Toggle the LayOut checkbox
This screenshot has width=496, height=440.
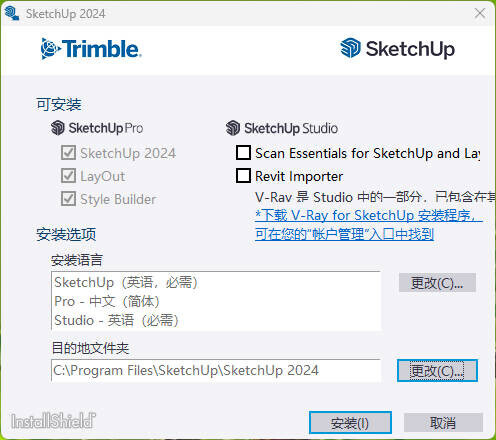(x=69, y=176)
